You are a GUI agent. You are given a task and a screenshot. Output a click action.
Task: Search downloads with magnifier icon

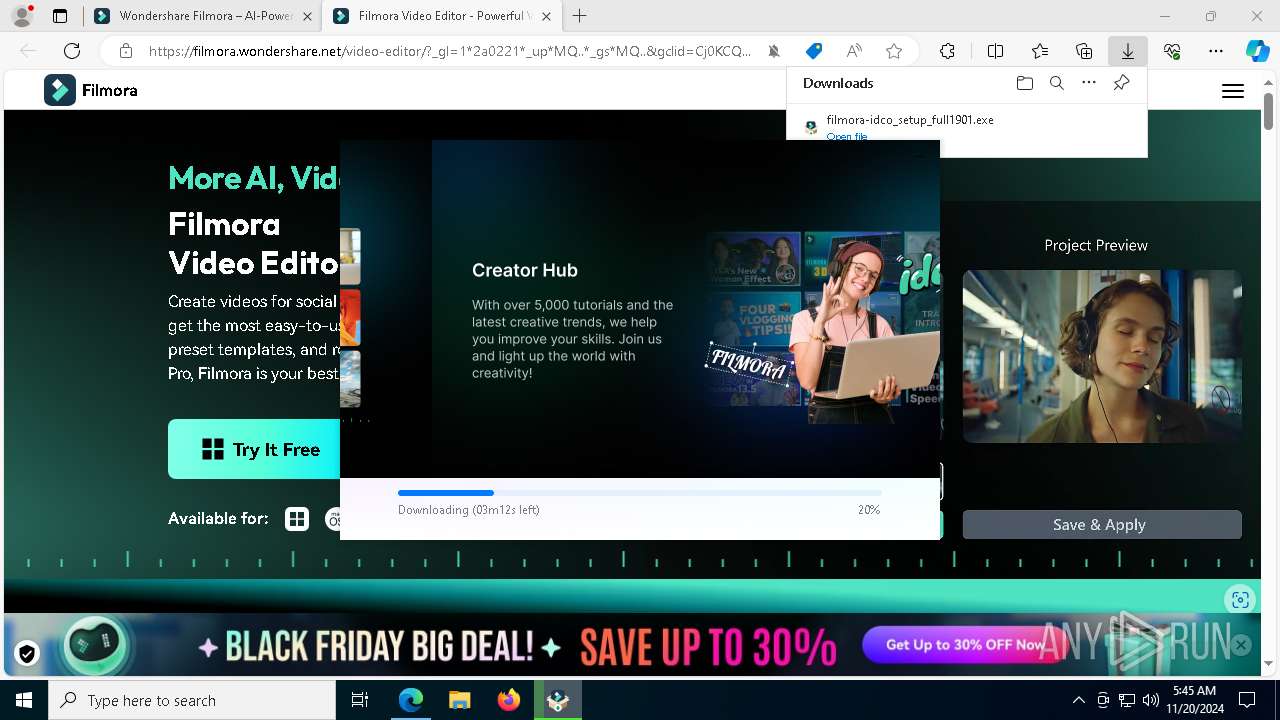tap(1057, 83)
